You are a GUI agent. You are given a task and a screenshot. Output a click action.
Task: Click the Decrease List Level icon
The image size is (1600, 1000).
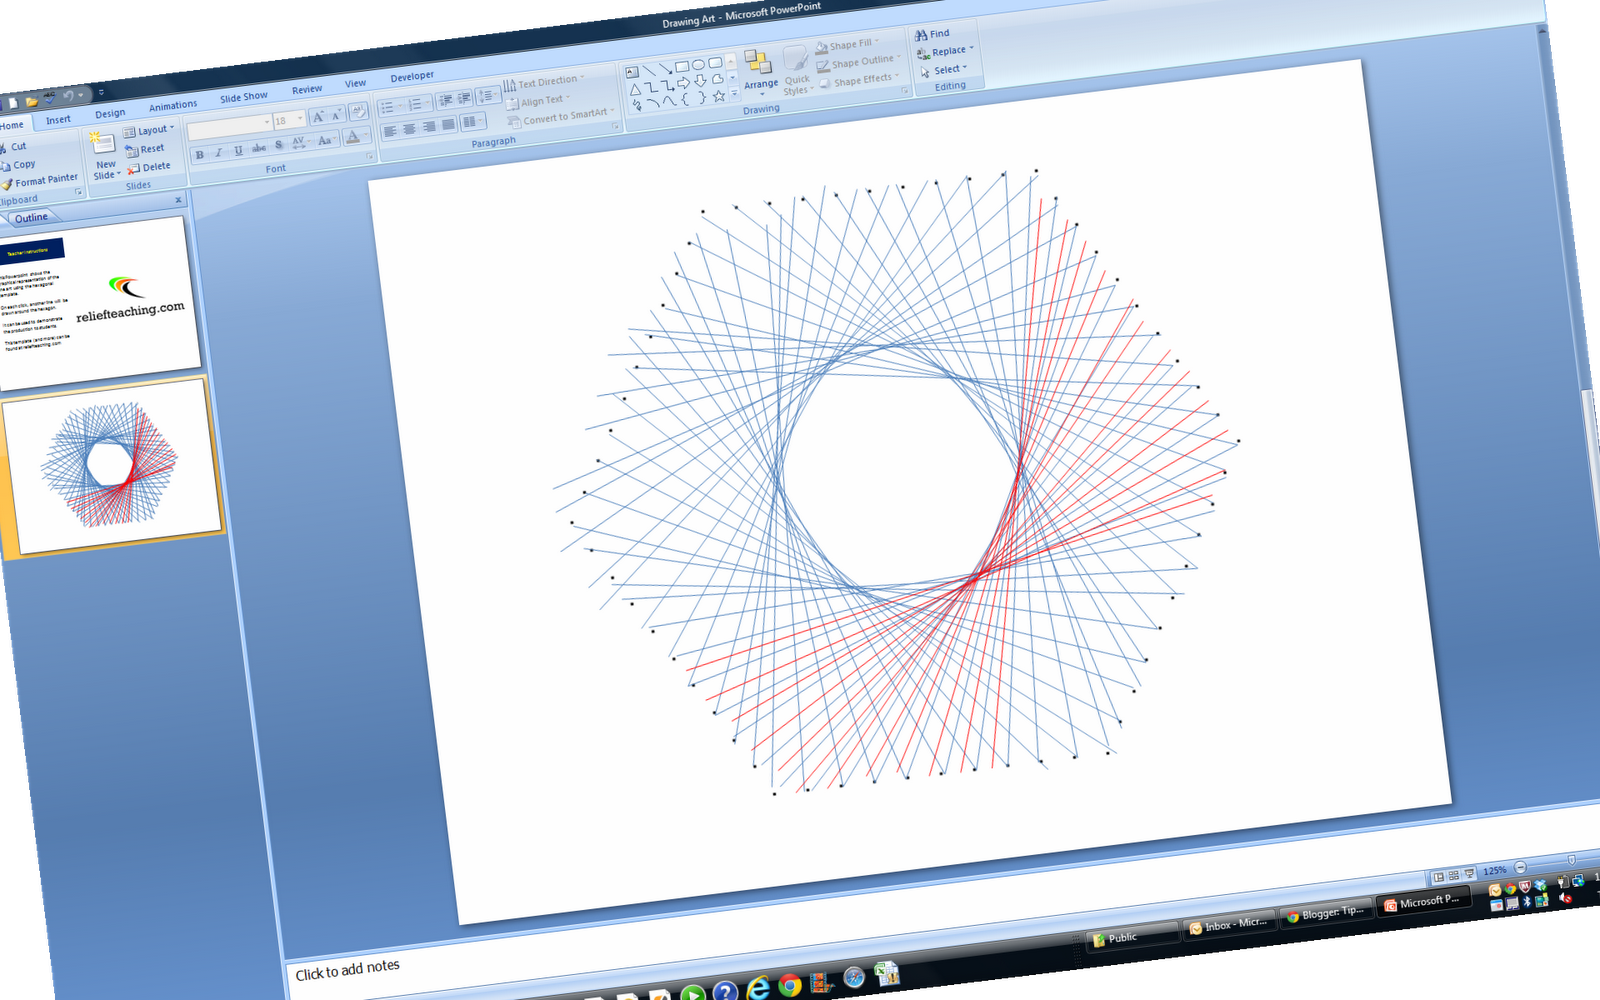[446, 100]
